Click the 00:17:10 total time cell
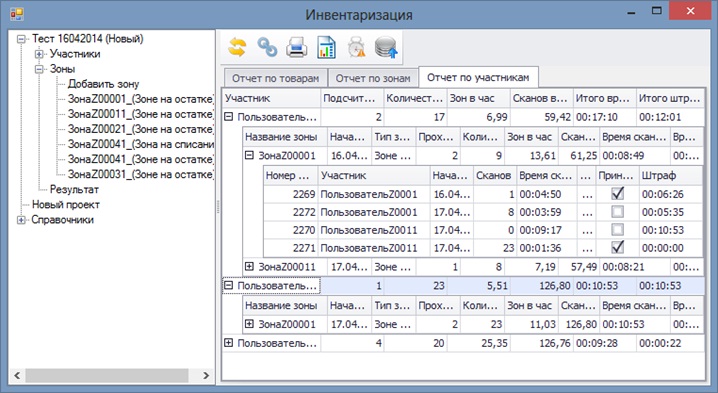Image resolution: width=718 pixels, height=393 pixels. (x=604, y=117)
